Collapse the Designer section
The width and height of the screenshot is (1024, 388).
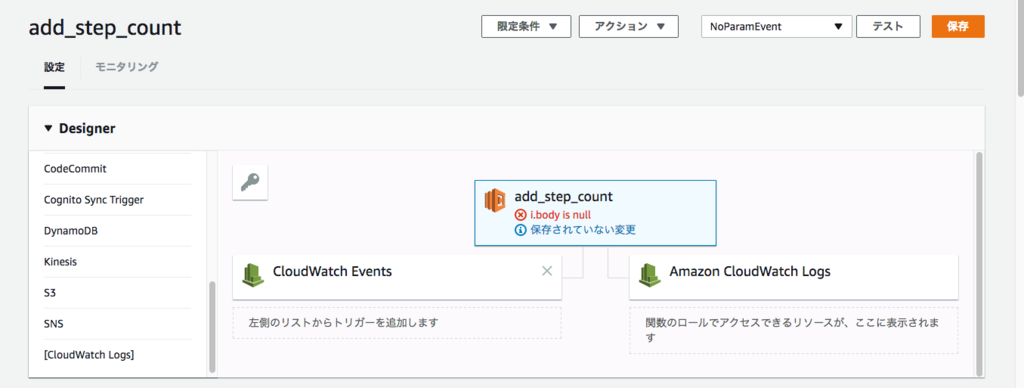point(48,129)
